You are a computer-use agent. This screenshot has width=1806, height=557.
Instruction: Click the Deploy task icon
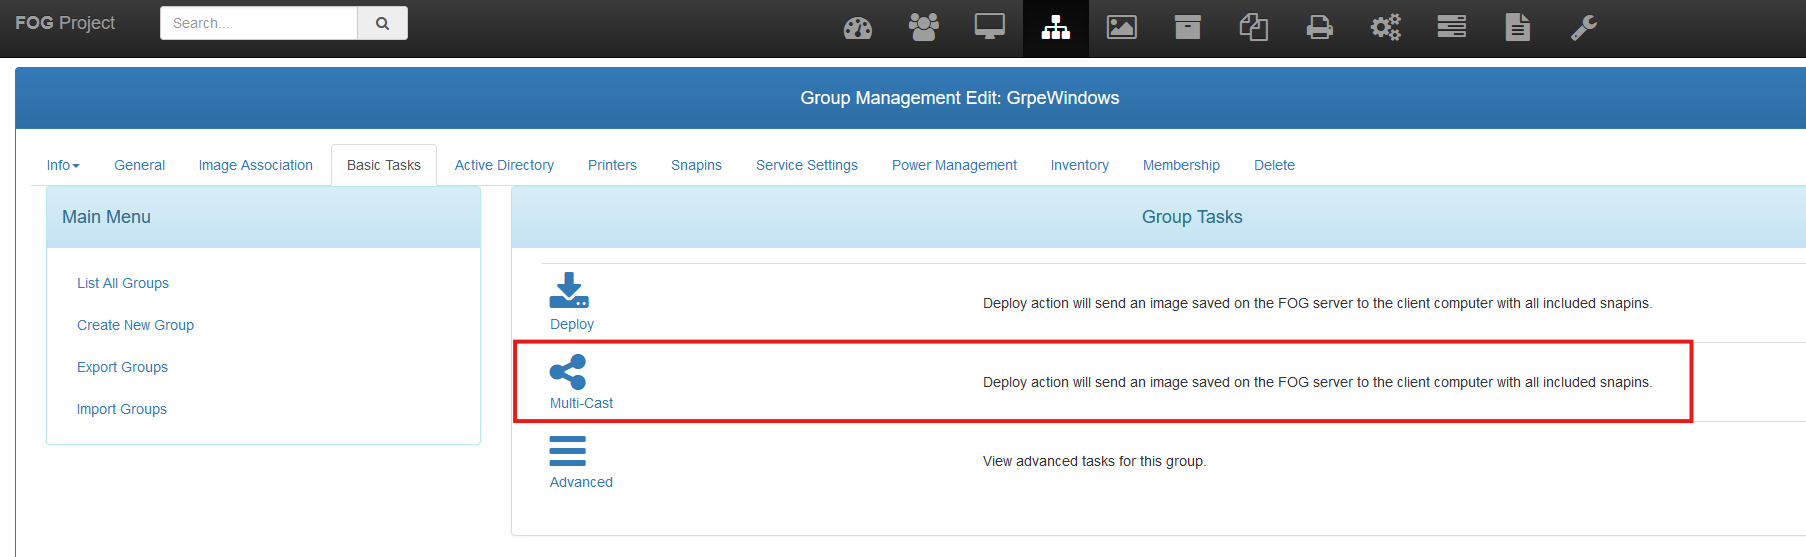pos(569,291)
